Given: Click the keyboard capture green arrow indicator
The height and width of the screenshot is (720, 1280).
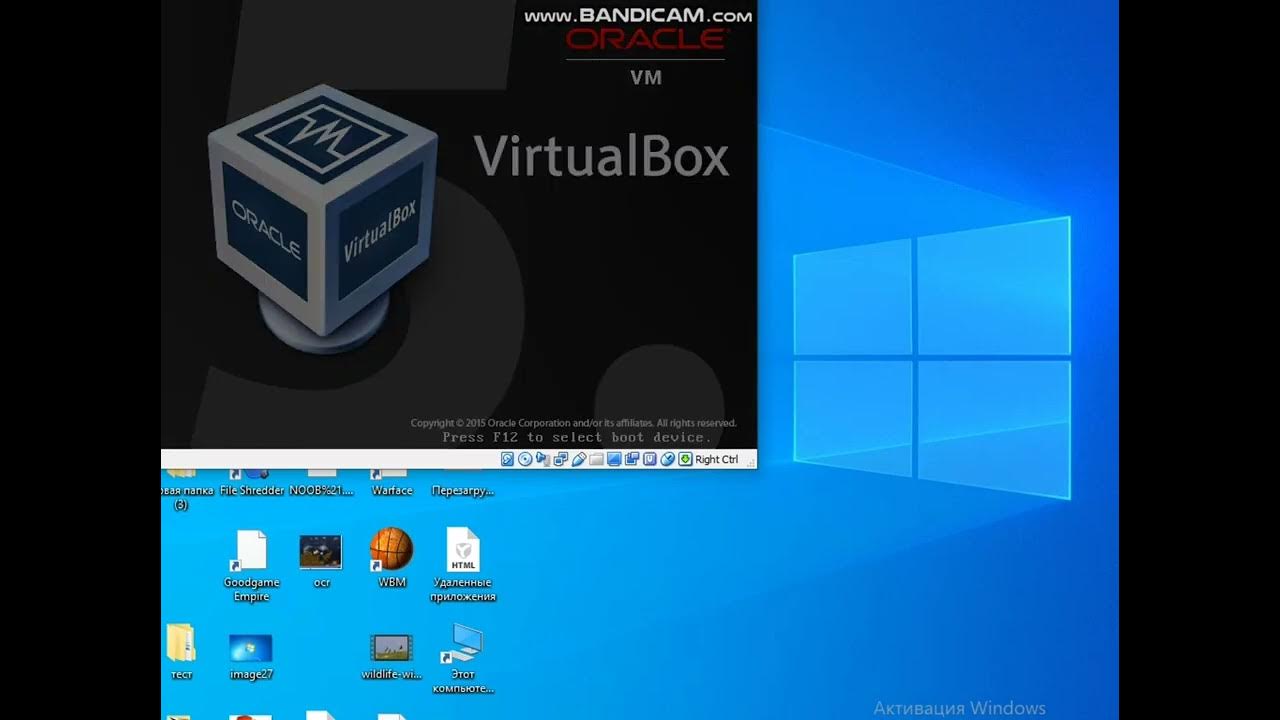Looking at the screenshot, I should point(685,459).
